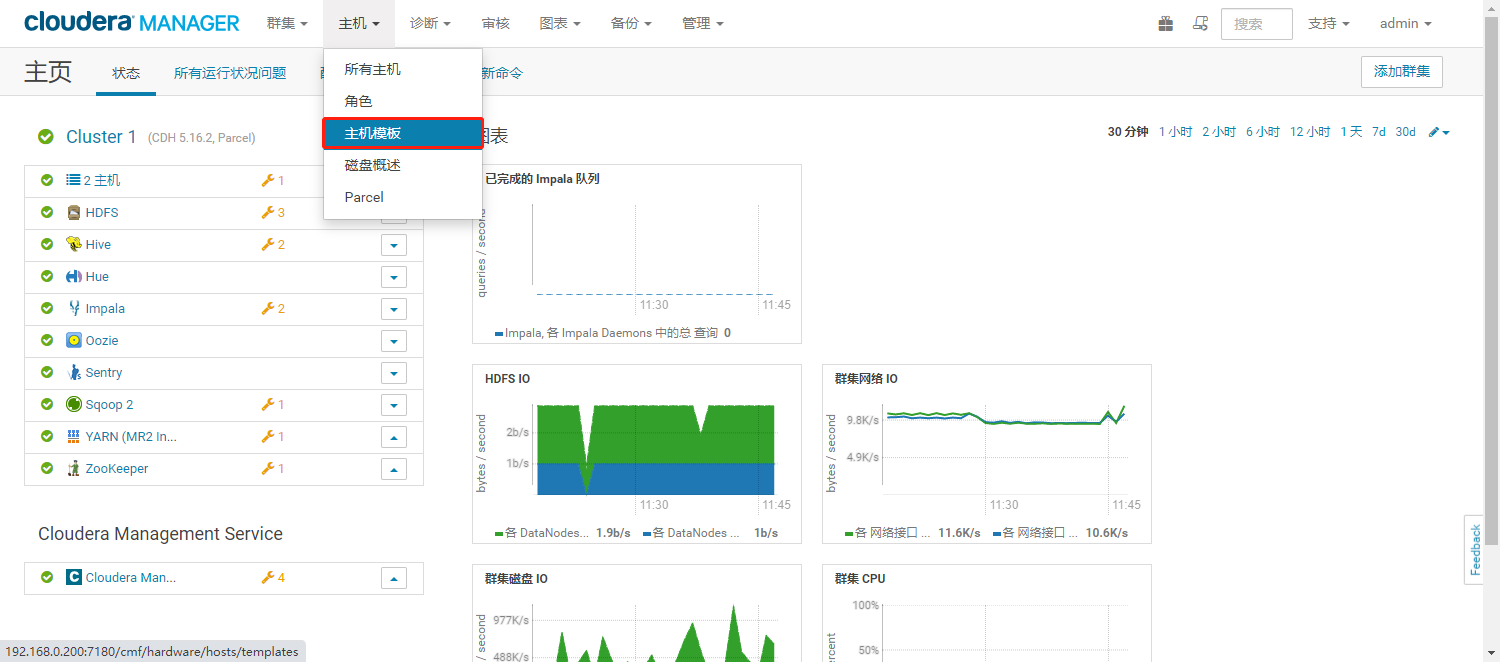This screenshot has height=662, width=1500.
Task: Click the Cloudera Management Service C icon
Action: (74, 577)
